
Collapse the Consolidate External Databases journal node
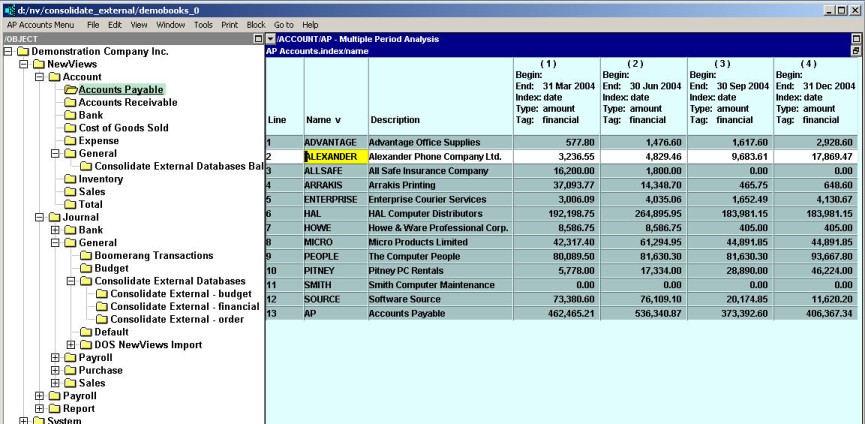click(x=71, y=281)
